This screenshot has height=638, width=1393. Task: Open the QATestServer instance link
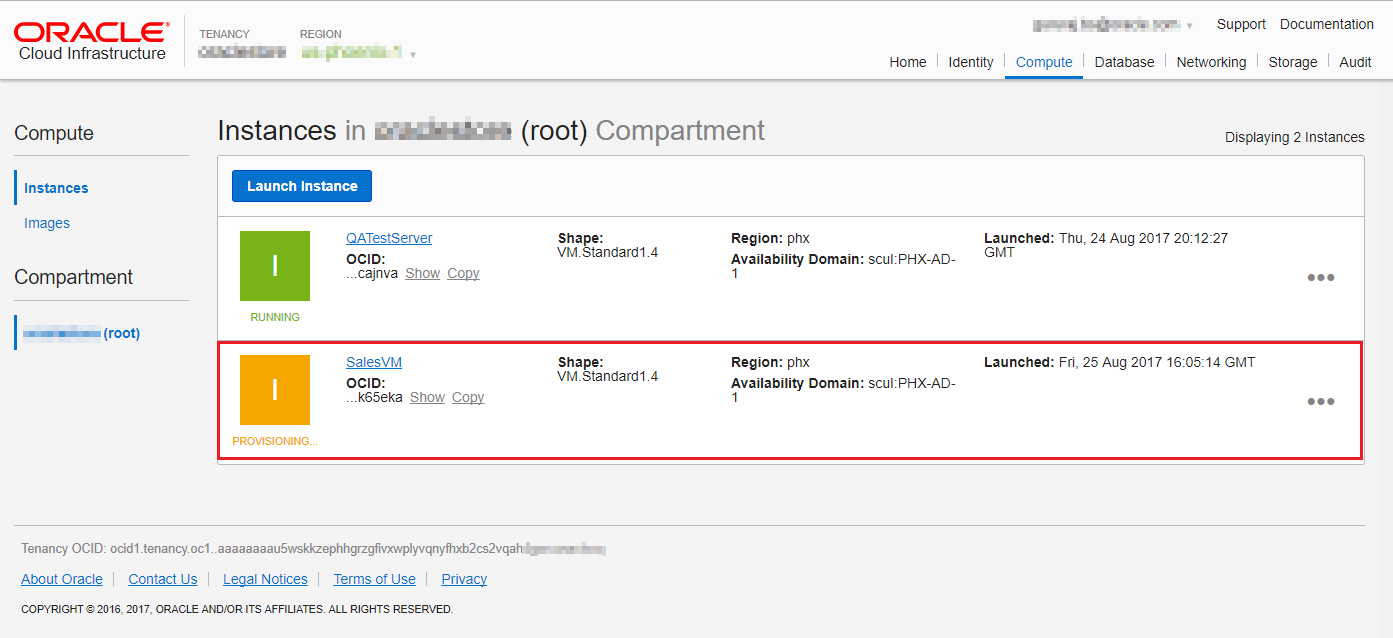point(389,238)
